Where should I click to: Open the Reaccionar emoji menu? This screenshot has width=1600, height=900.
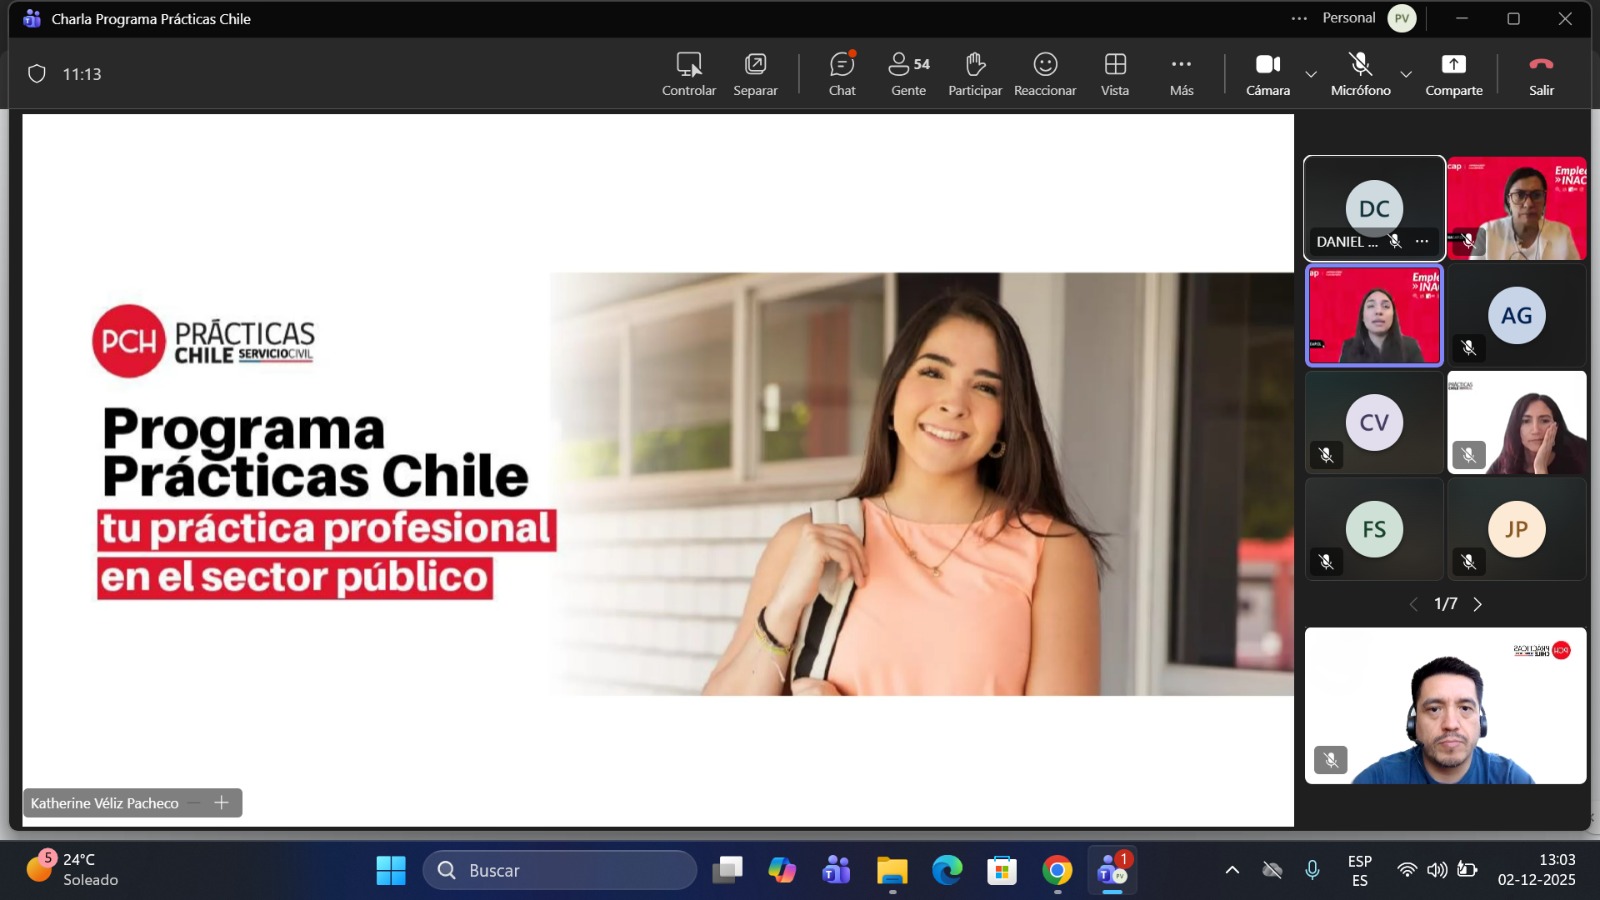[1045, 74]
